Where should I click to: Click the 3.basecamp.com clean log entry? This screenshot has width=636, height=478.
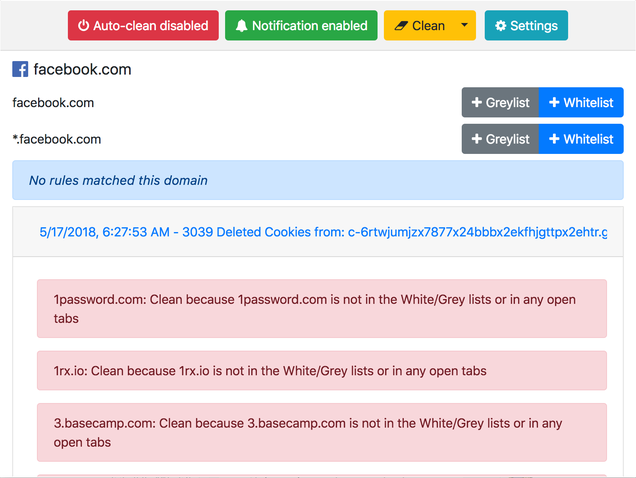[x=322, y=432]
